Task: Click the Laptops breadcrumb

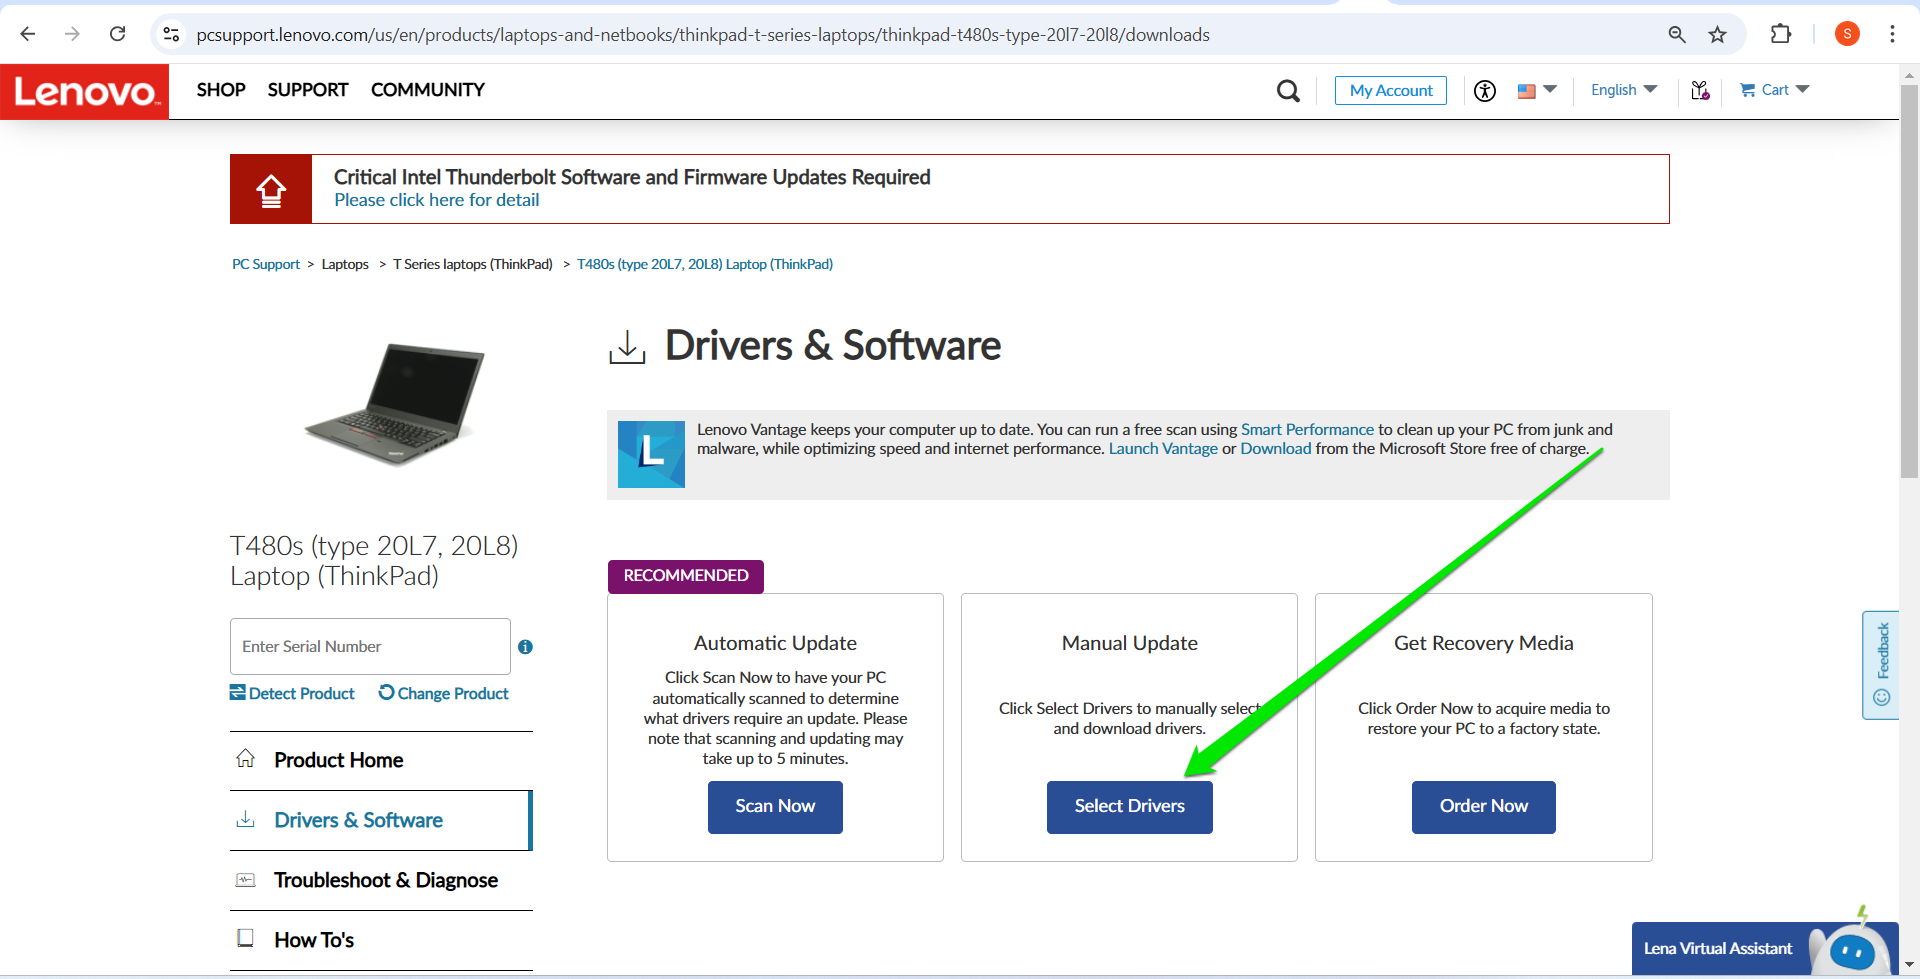Action: pos(345,264)
